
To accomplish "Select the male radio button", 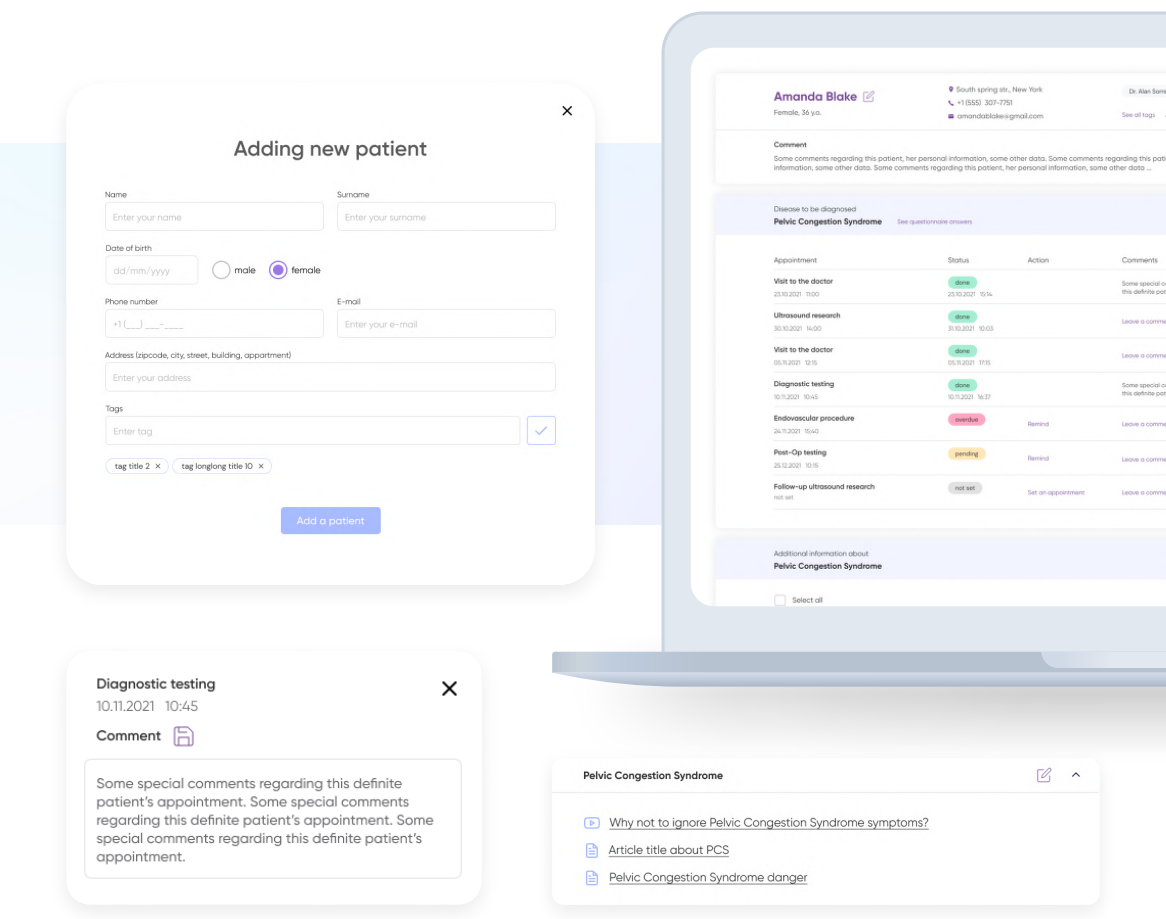I will (x=221, y=270).
